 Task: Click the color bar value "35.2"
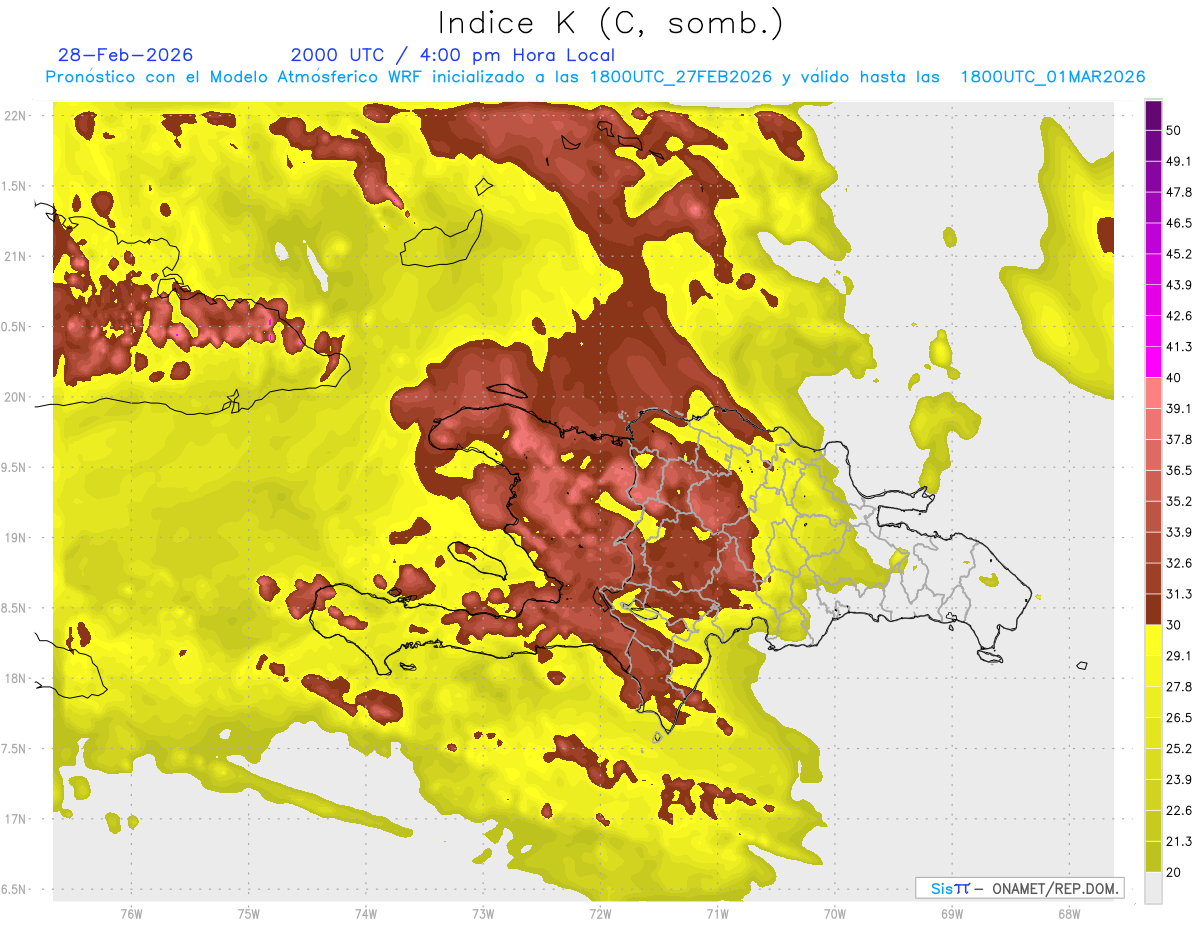point(1179,501)
